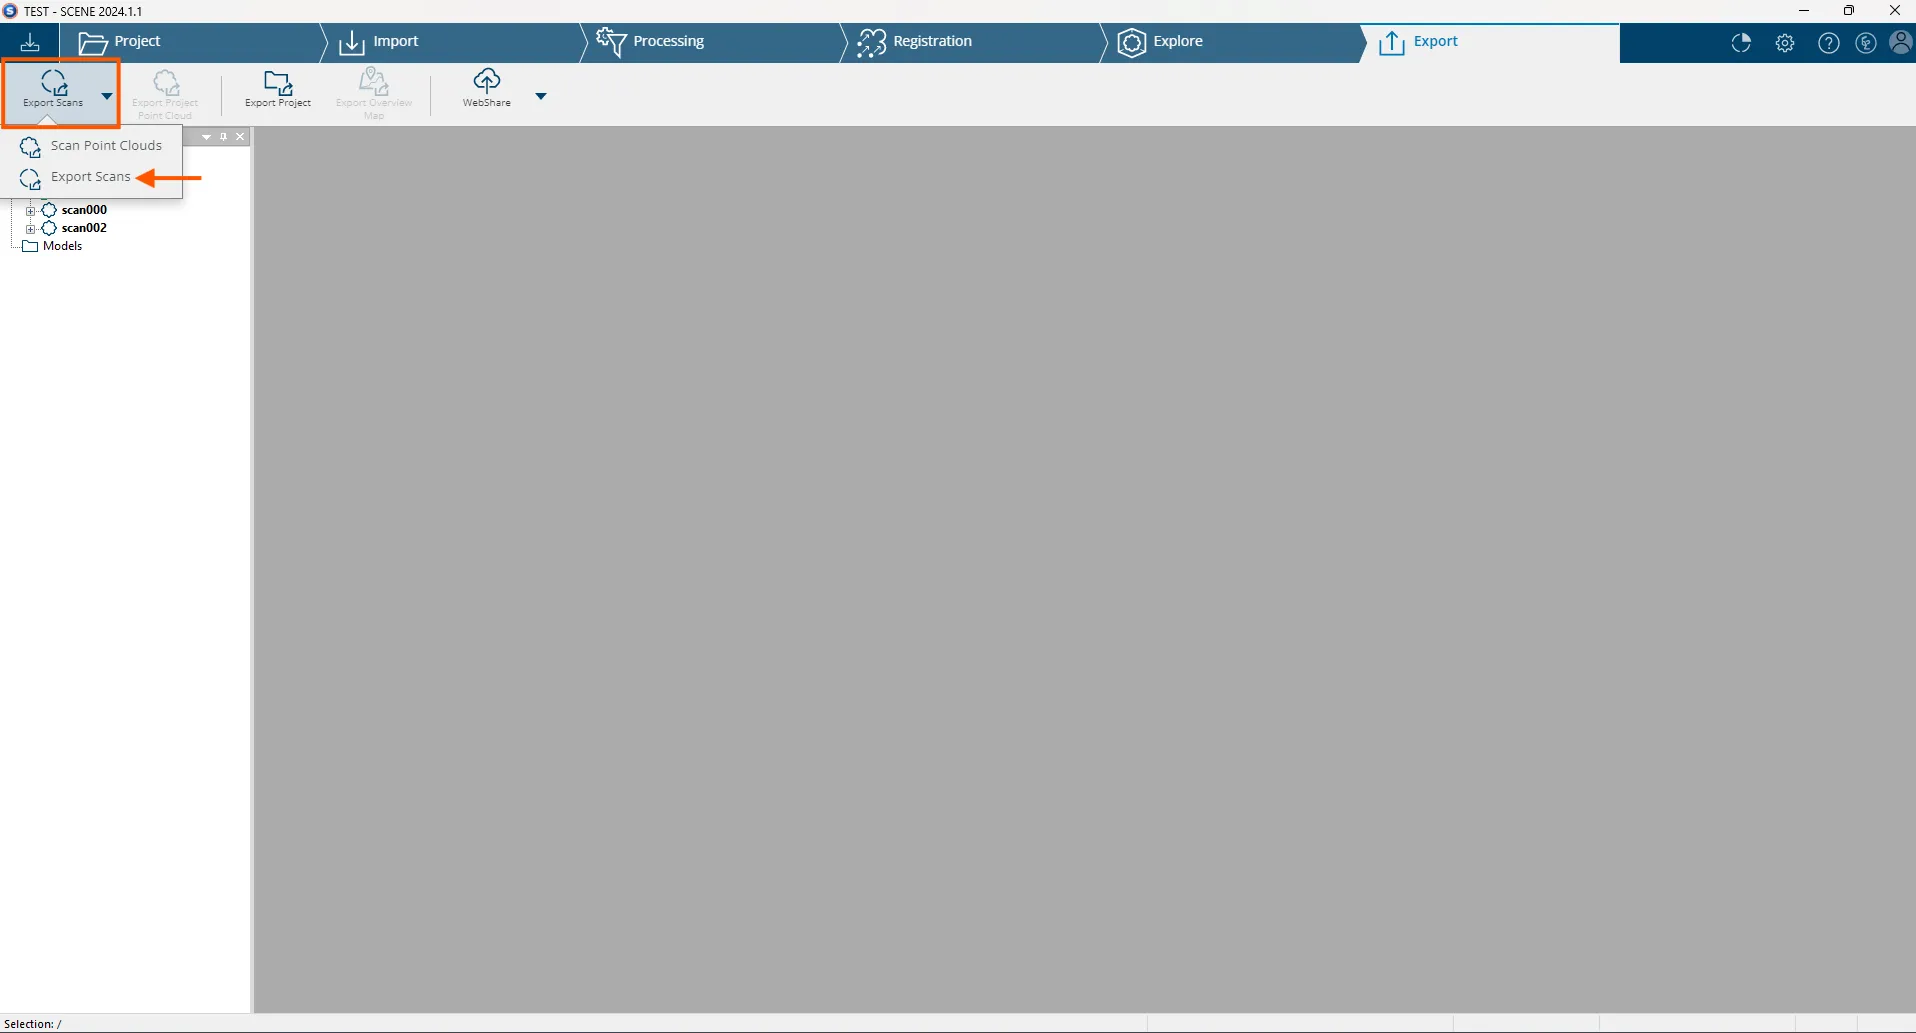Open the help question mark icon
Screen dimensions: 1916x1033
click(x=1828, y=43)
